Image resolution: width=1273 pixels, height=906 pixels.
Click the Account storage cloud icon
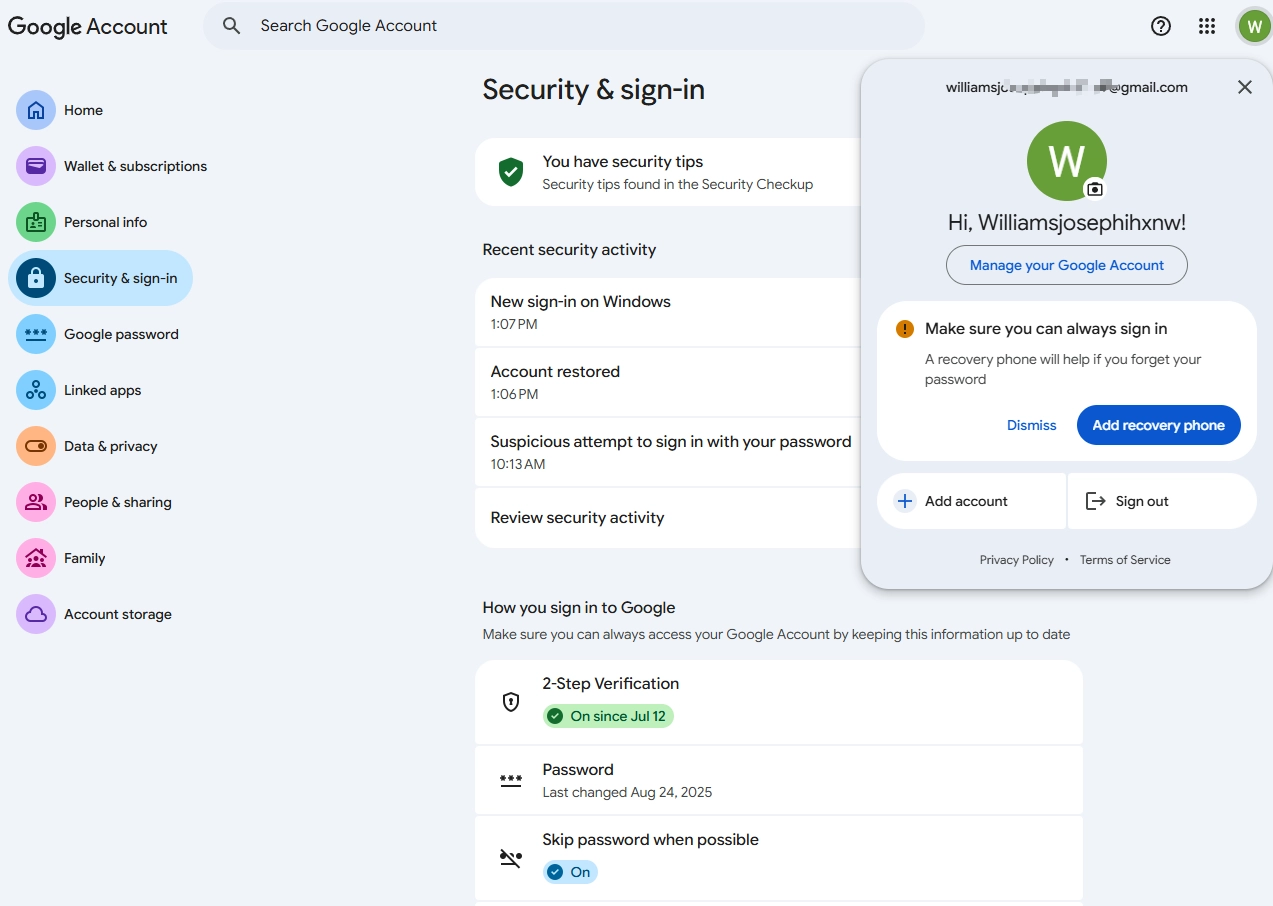point(36,614)
